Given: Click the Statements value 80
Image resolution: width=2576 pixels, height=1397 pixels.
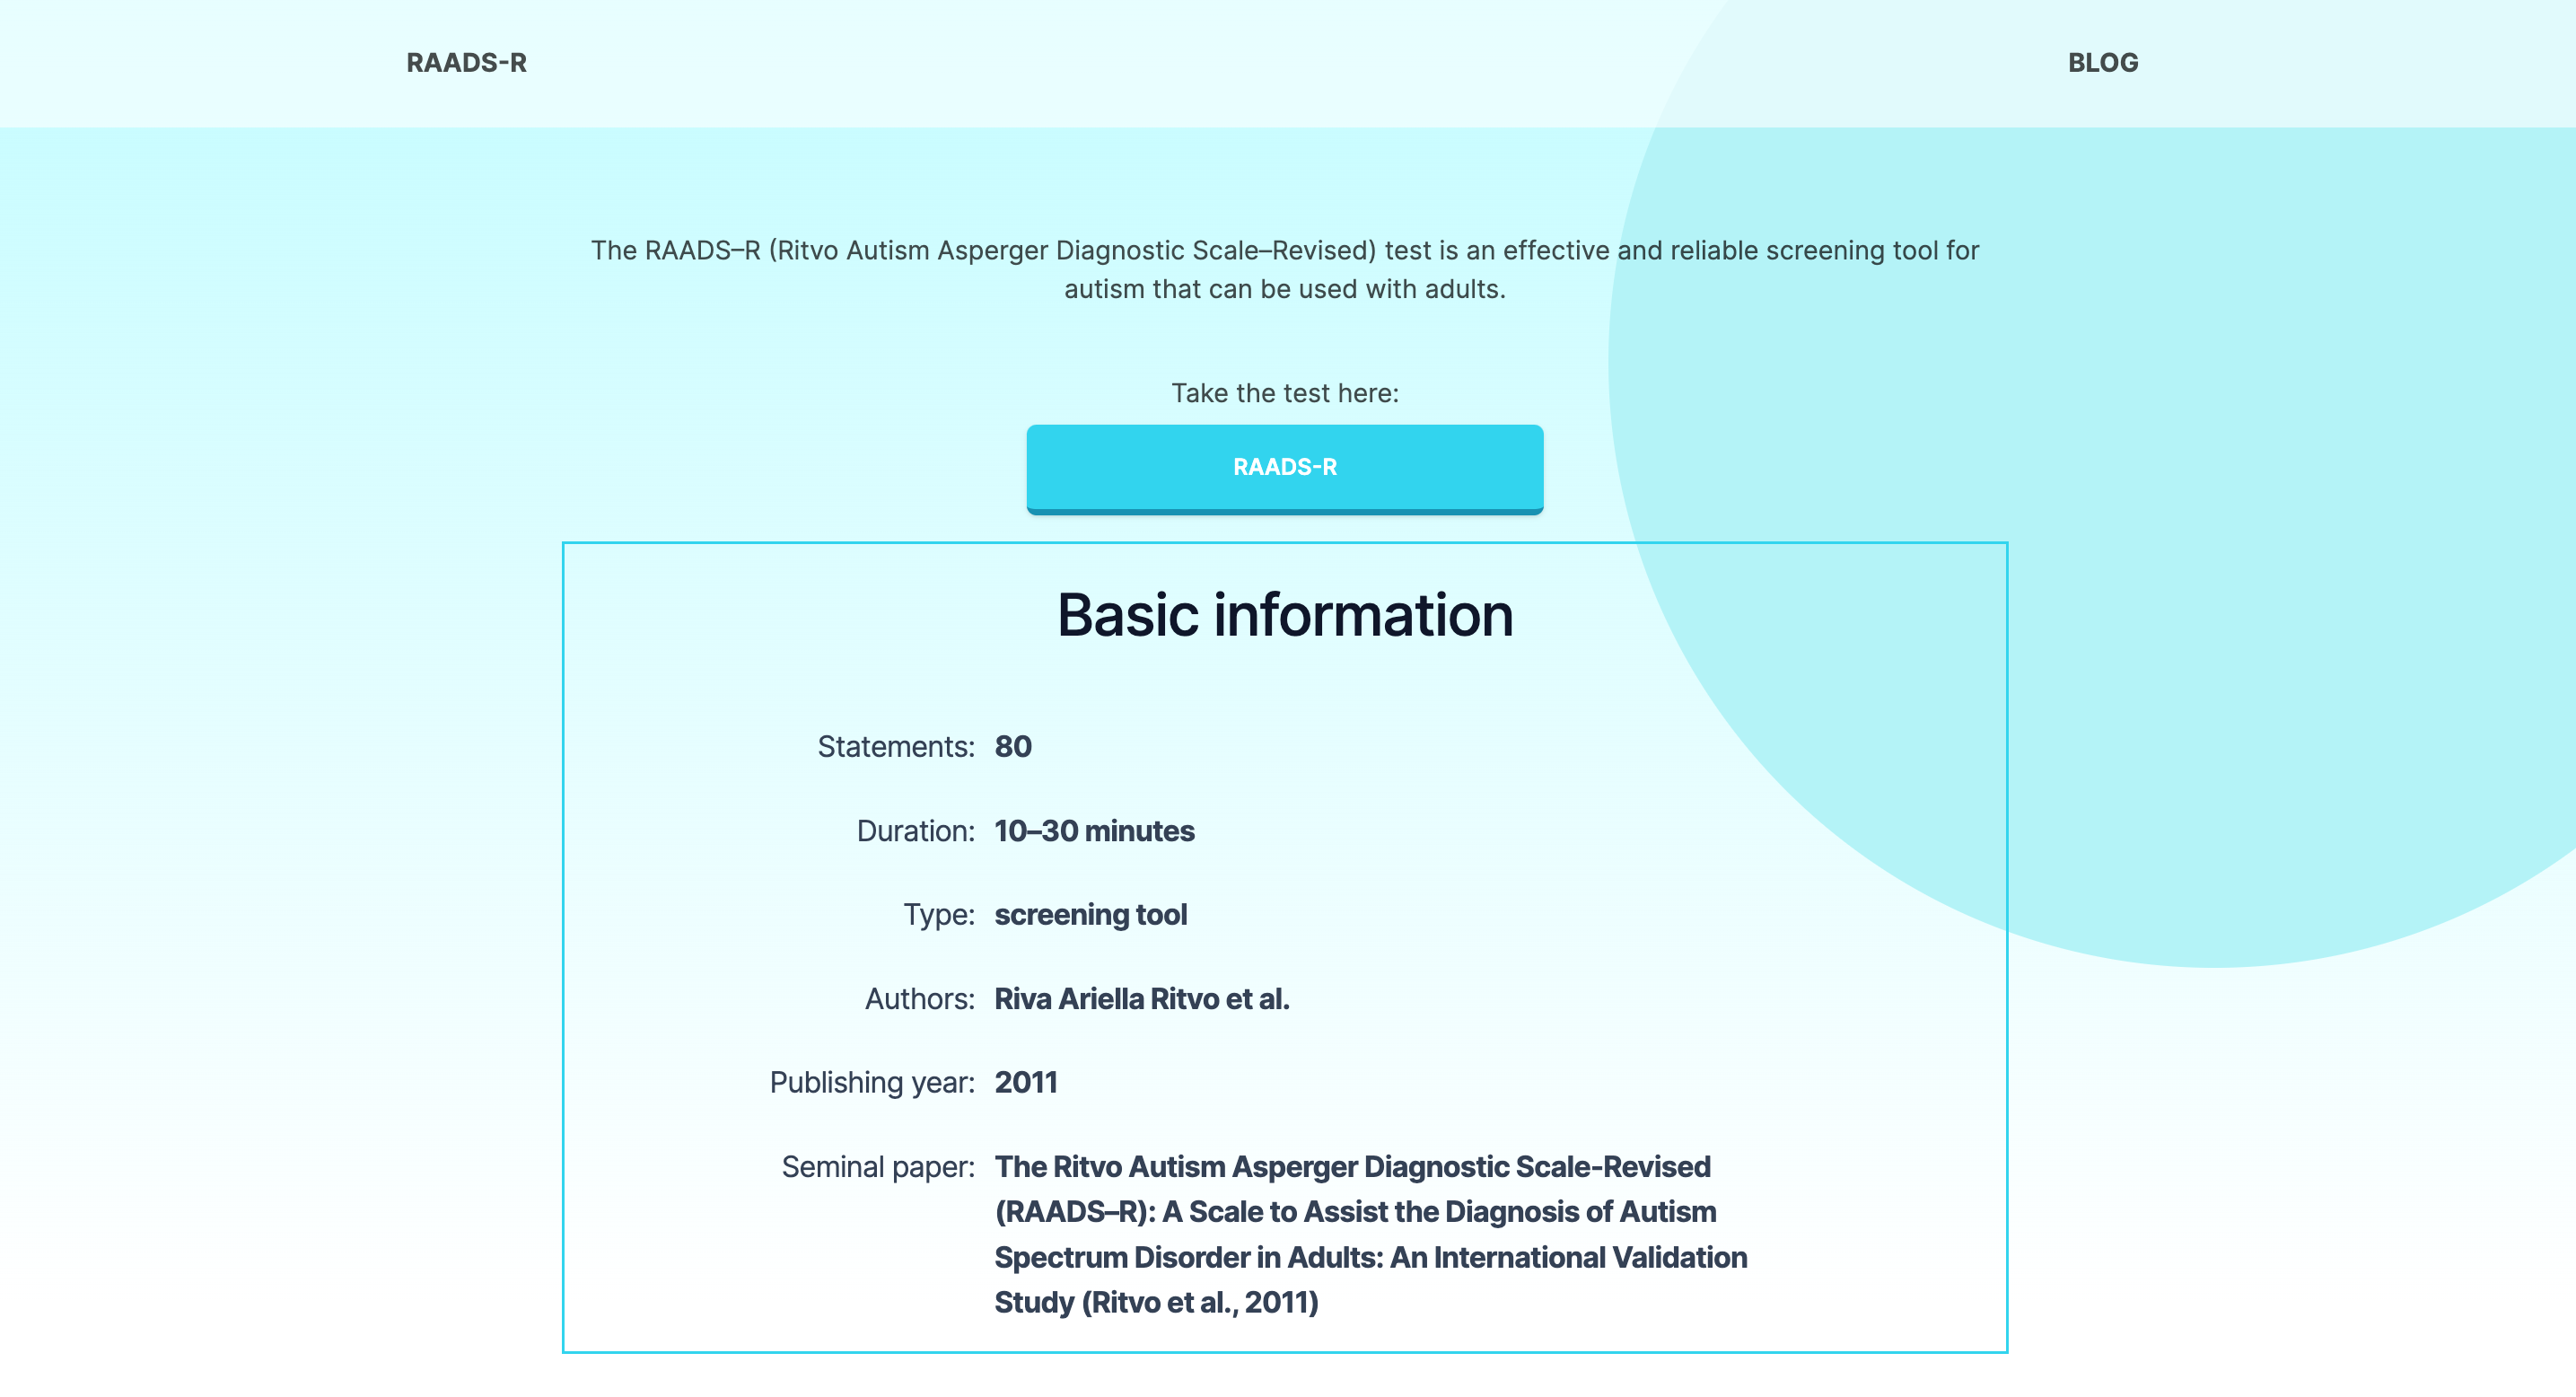Looking at the screenshot, I should coord(1013,746).
